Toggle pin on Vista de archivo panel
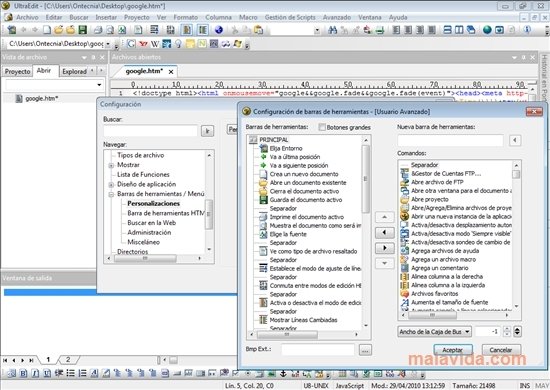 (x=93, y=57)
